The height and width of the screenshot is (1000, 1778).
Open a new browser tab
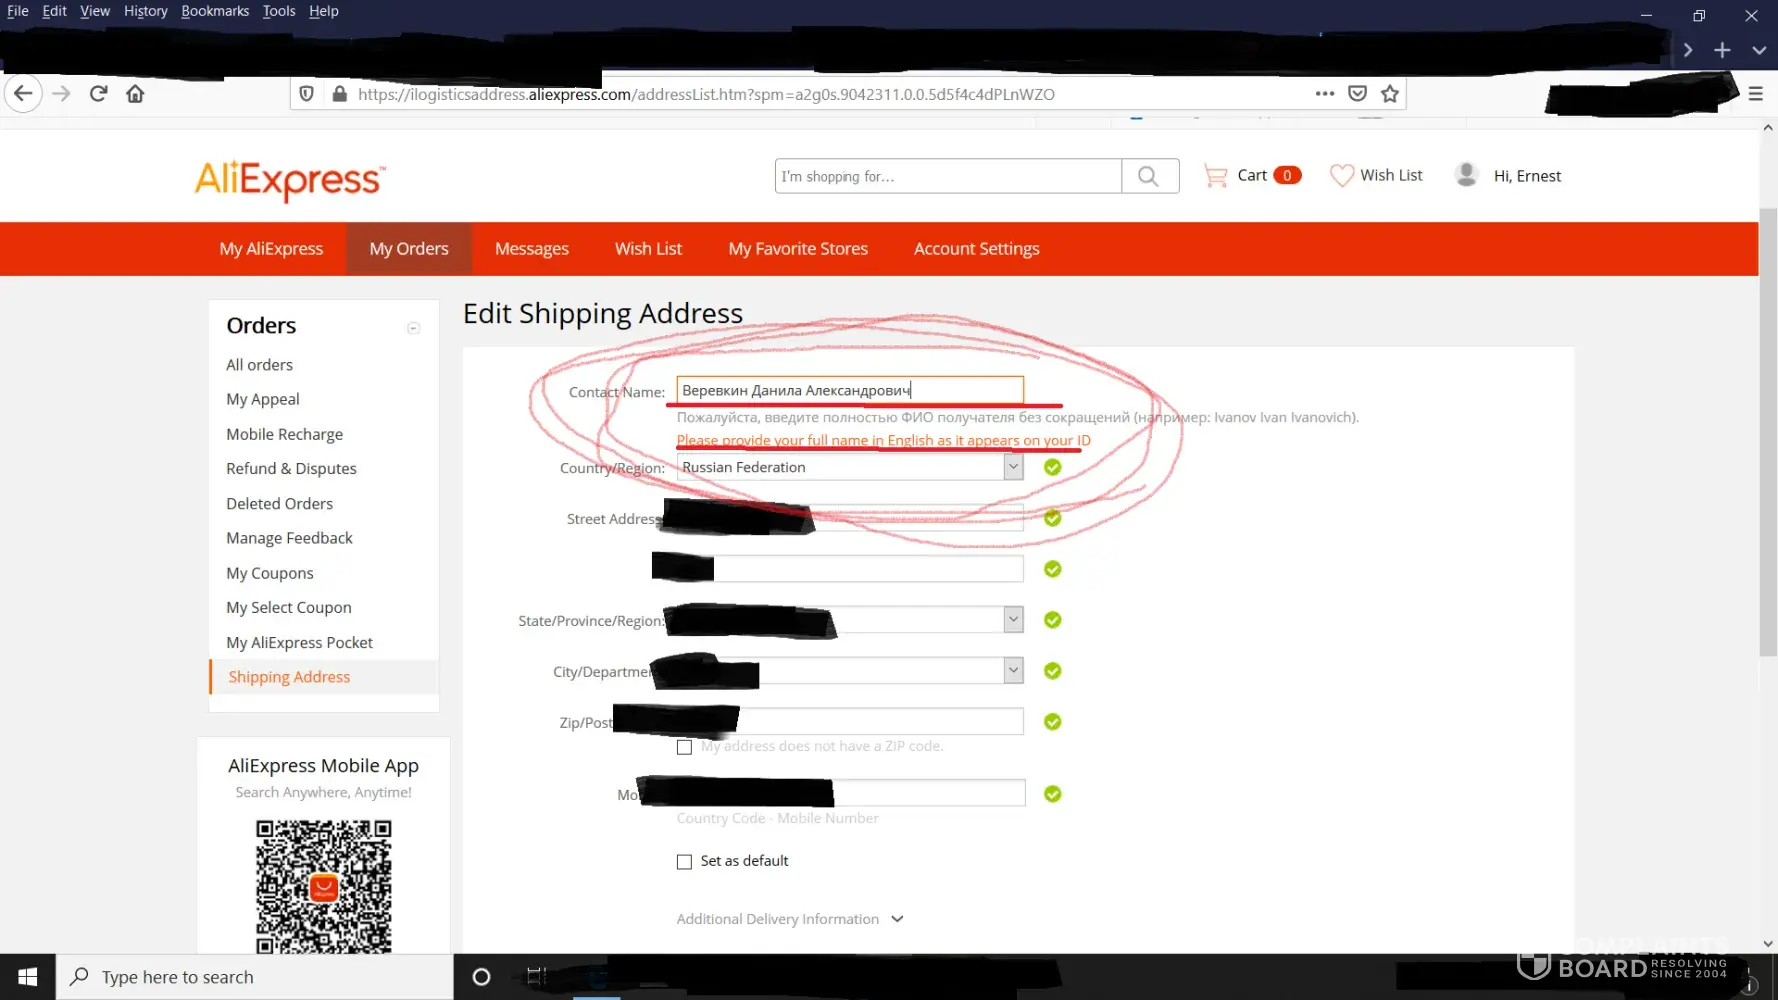tap(1722, 50)
